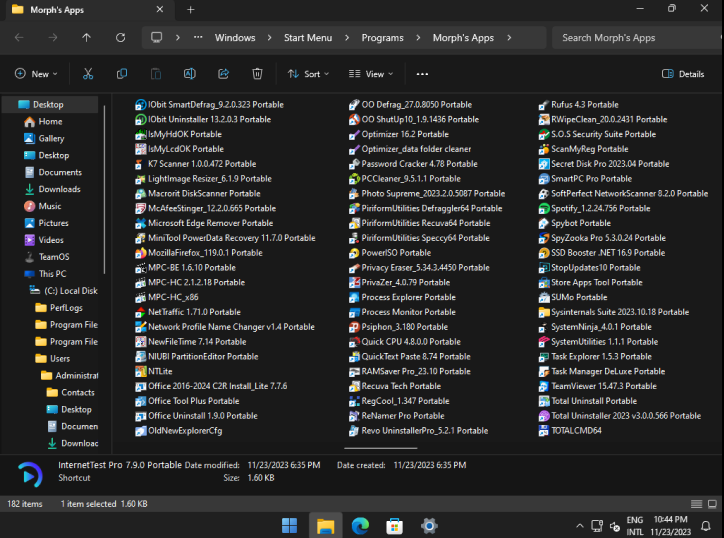Open Microsoft Edge from taskbar
724x538 pixels.
click(x=360, y=526)
